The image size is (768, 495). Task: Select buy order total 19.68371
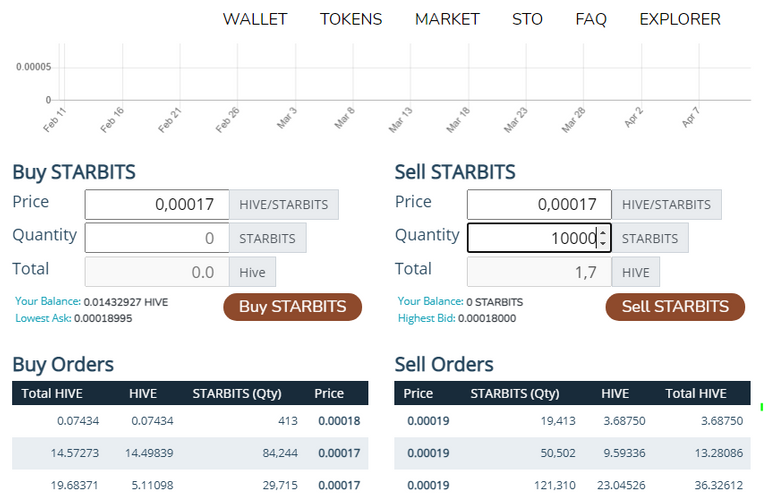pos(74,485)
